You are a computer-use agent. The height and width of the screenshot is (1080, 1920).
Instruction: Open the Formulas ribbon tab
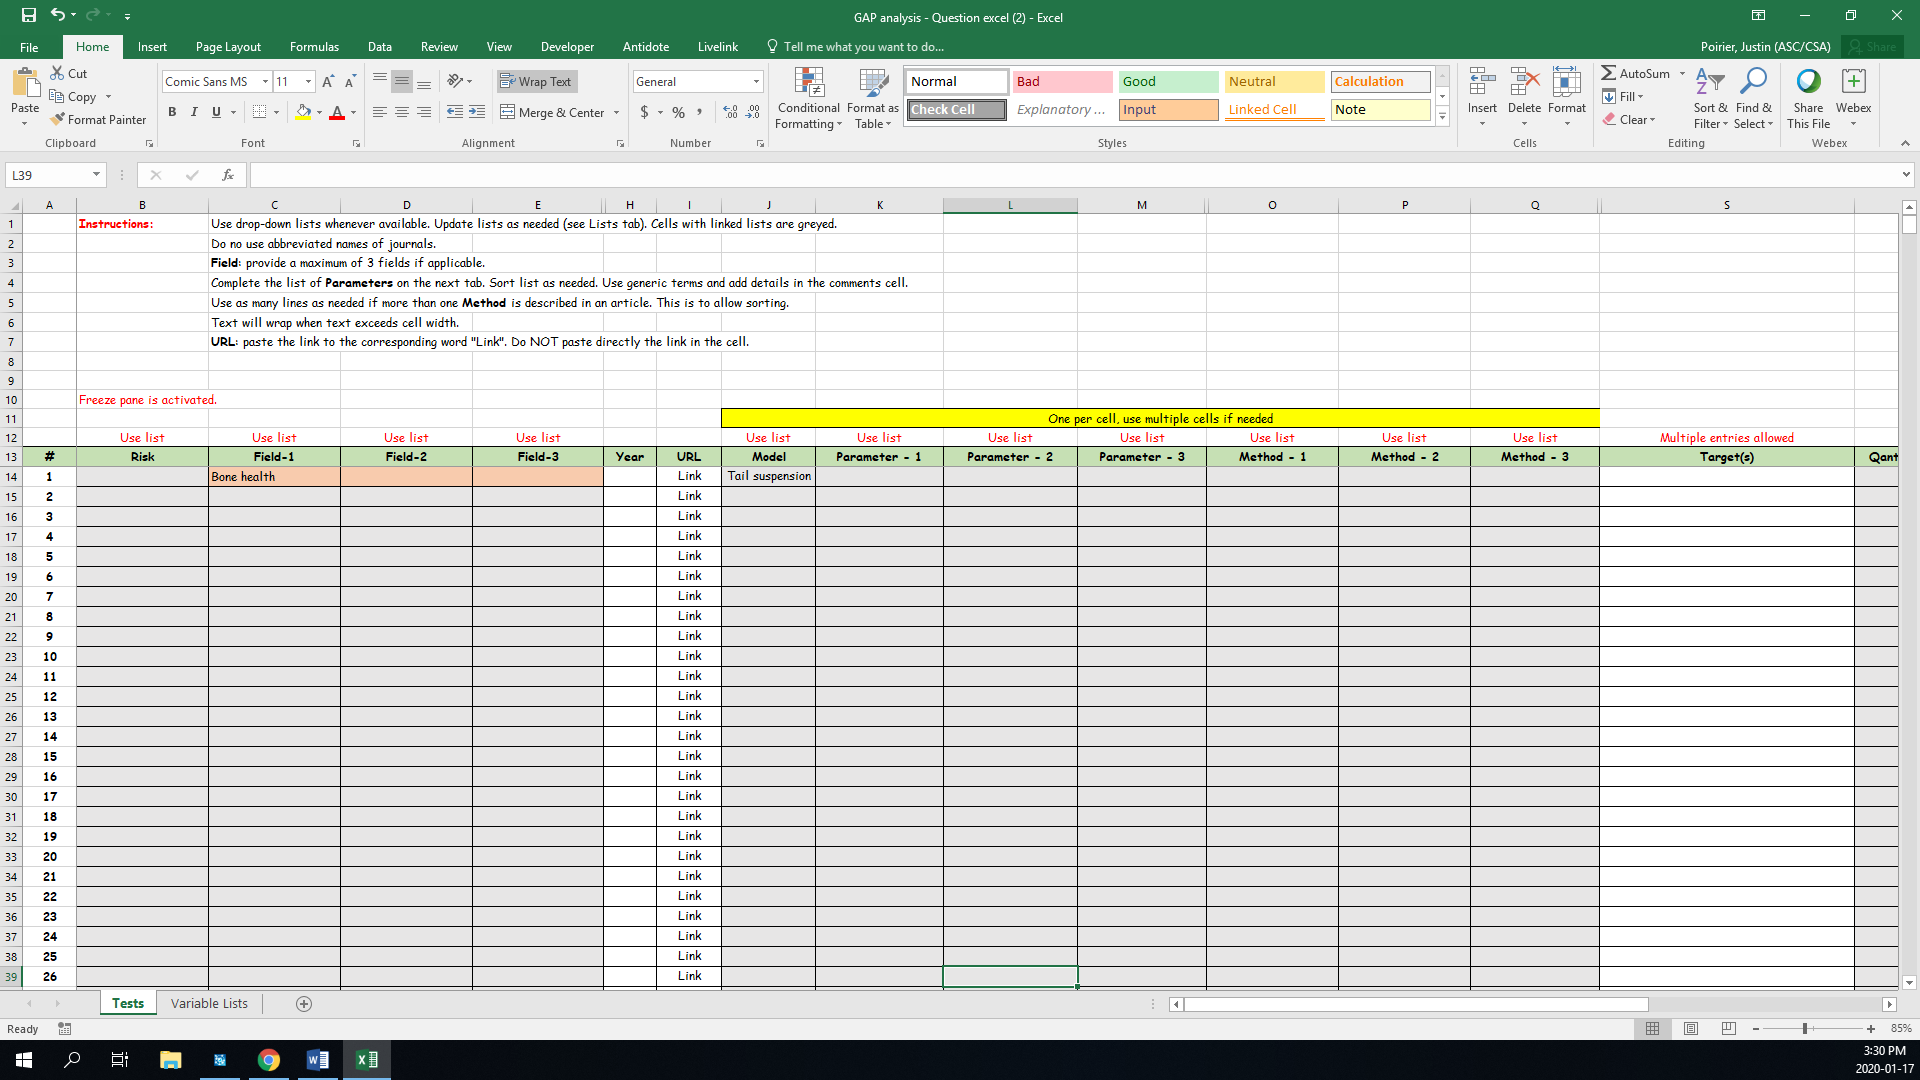314,47
